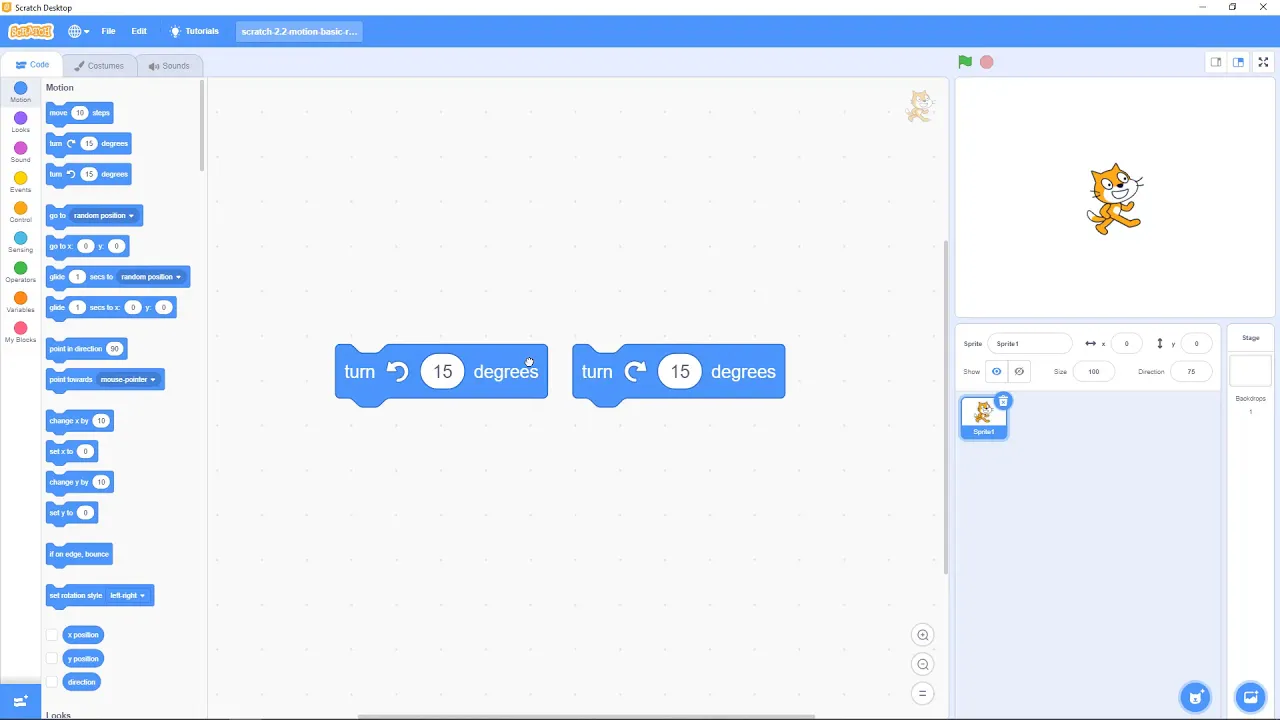Click workspace turn counterclockwise block arrow
1280x720 pixels.
click(x=398, y=372)
